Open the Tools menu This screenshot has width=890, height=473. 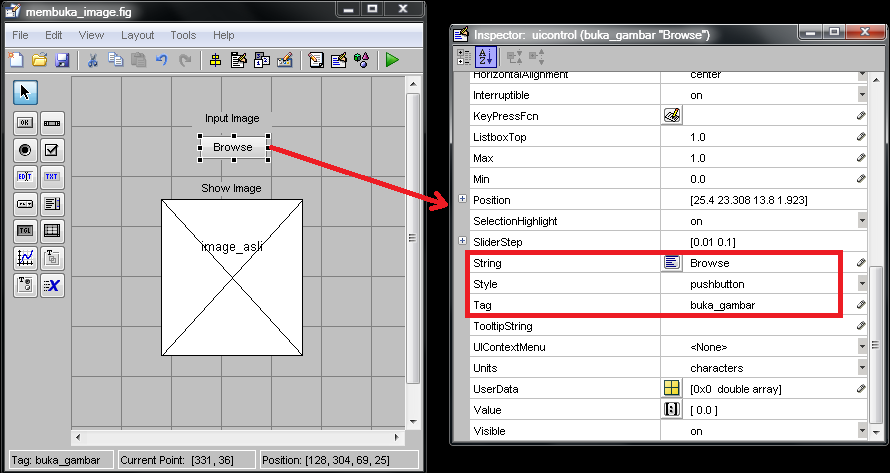click(x=183, y=35)
